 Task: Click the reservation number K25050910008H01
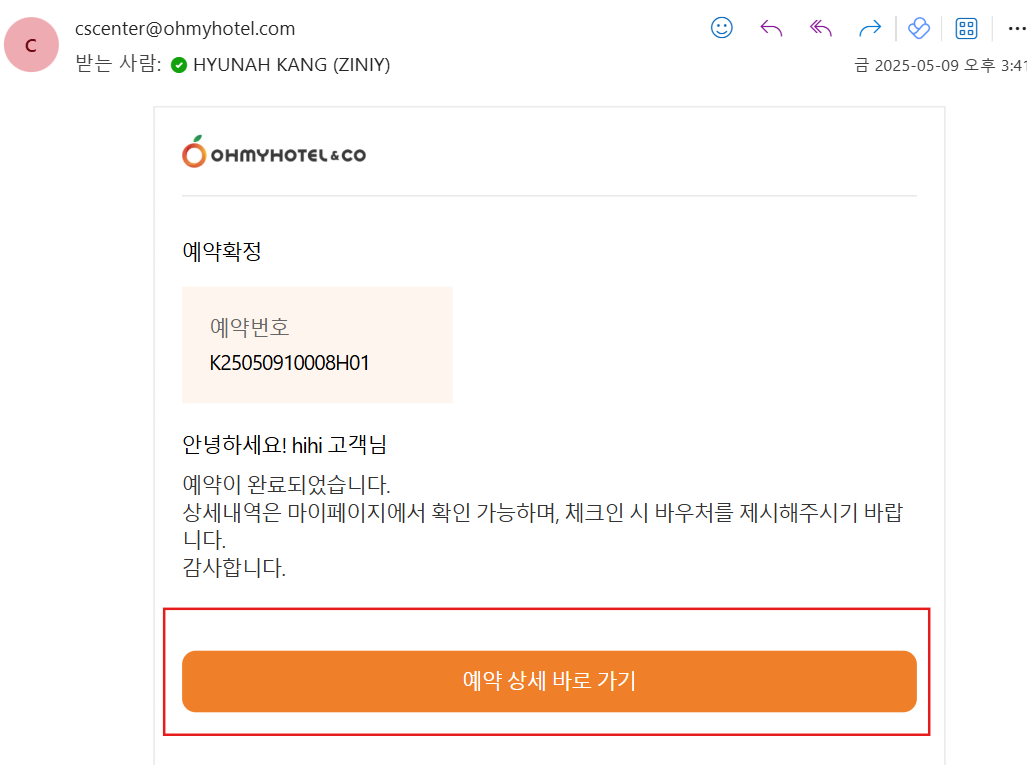click(289, 363)
